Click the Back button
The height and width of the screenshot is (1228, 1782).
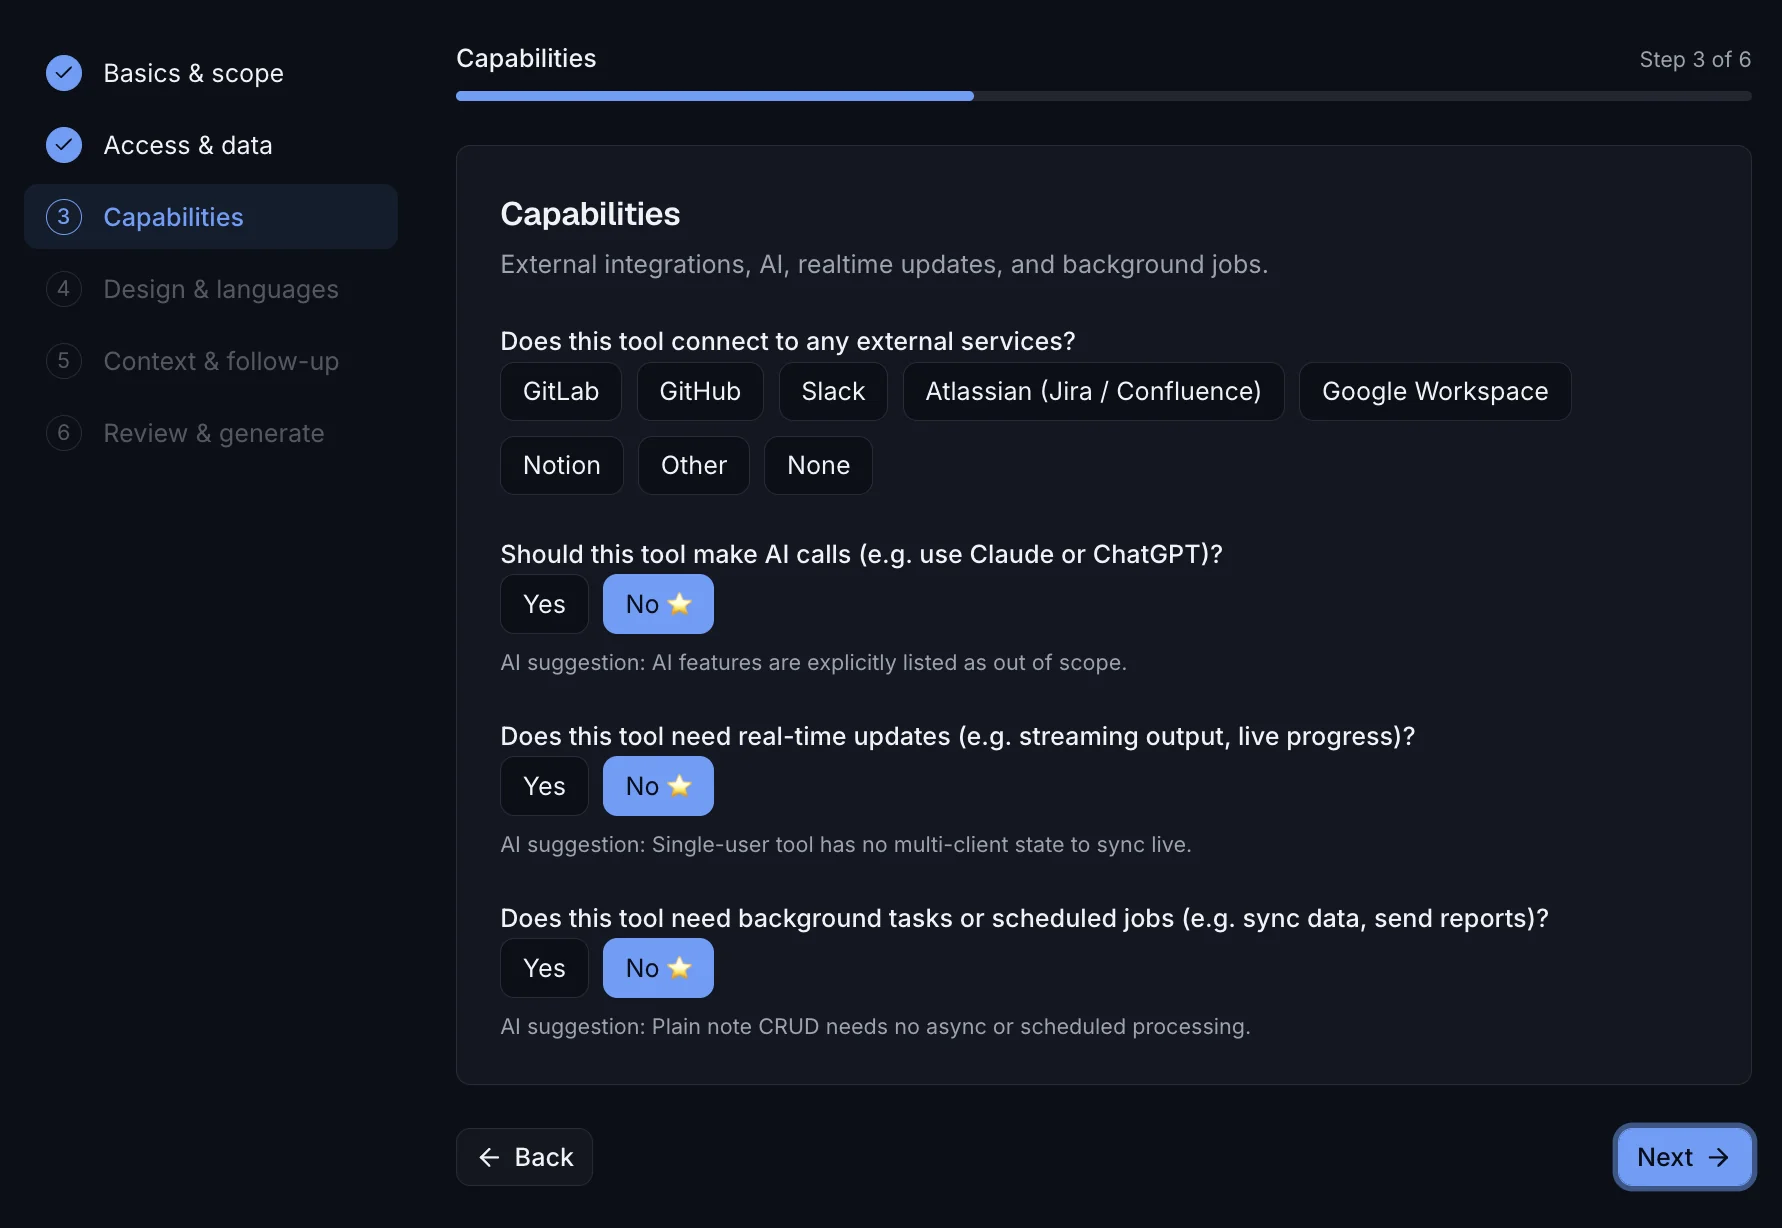pos(524,1157)
